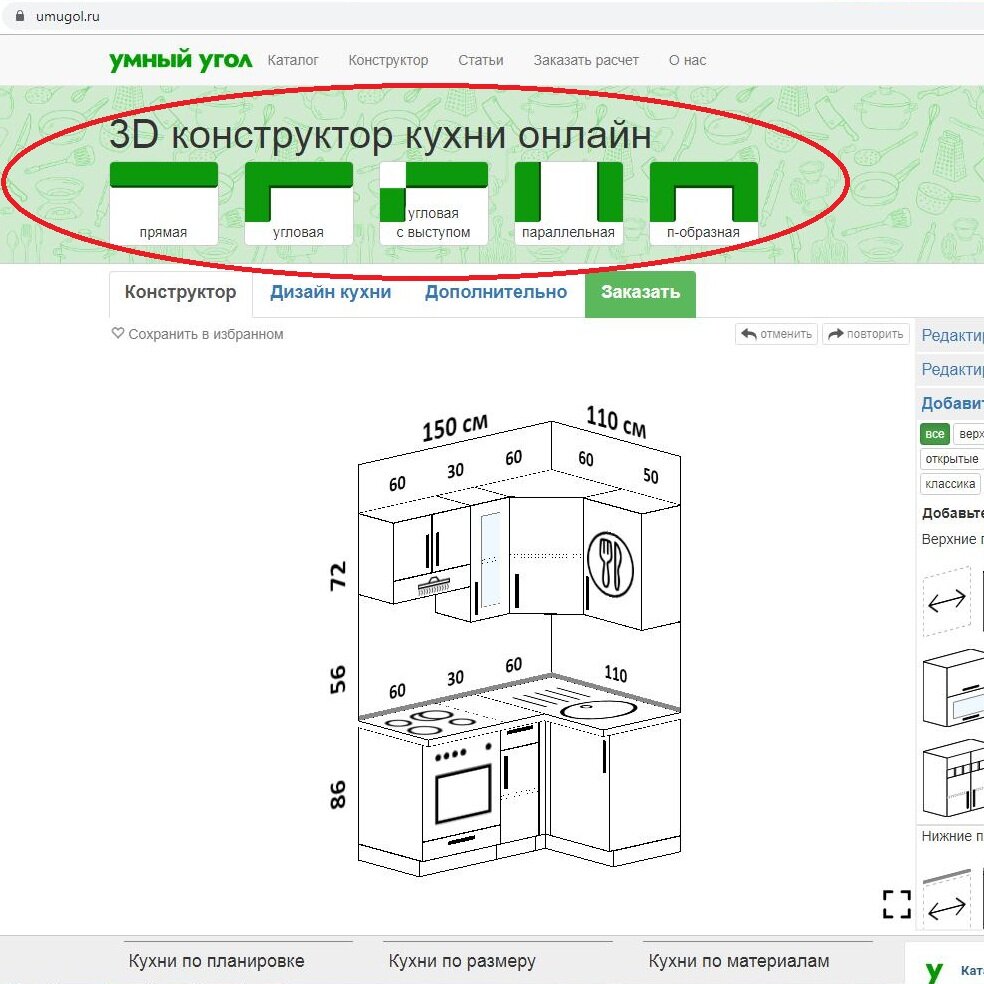Viewport: 984px width, 984px height.
Task: Open Кухни по планировке footer link
Action: click(217, 961)
